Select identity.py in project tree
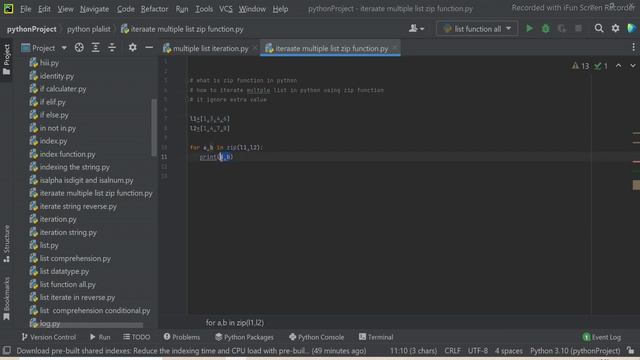Screen dimensions: 640x360 [x=56, y=76]
